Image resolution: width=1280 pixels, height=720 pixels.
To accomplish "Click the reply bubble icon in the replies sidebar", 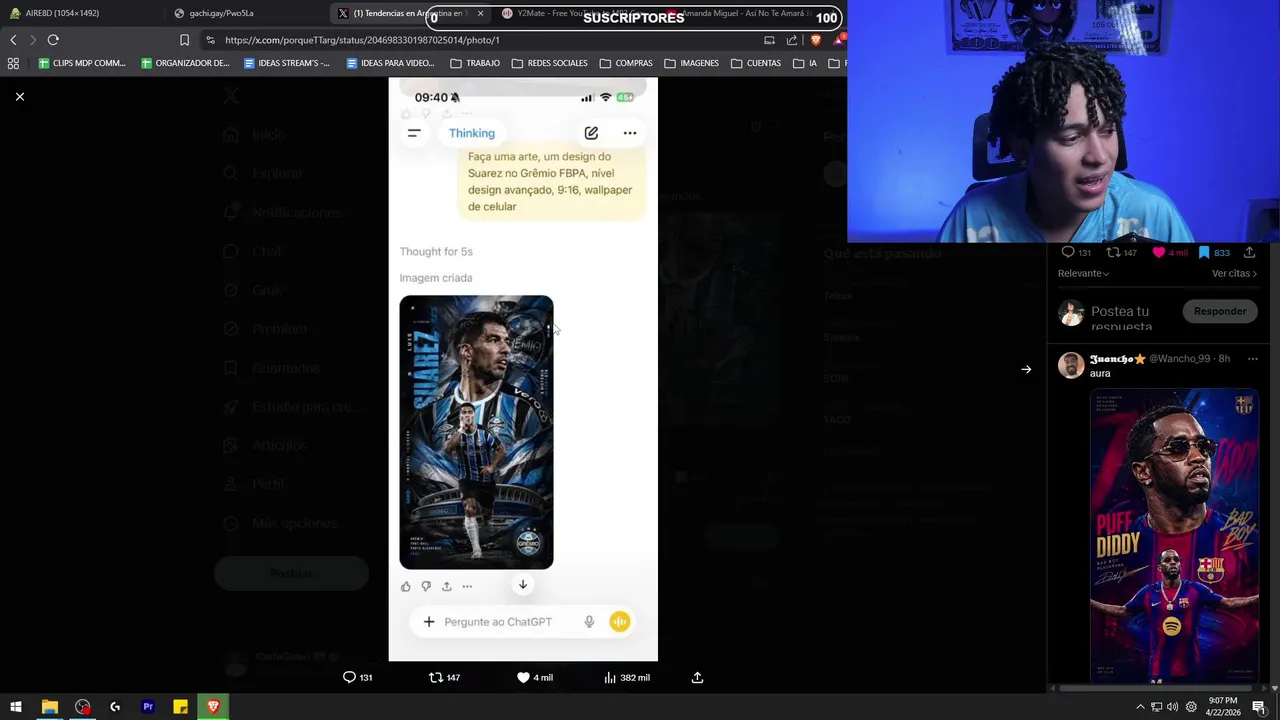I will click(x=1068, y=252).
